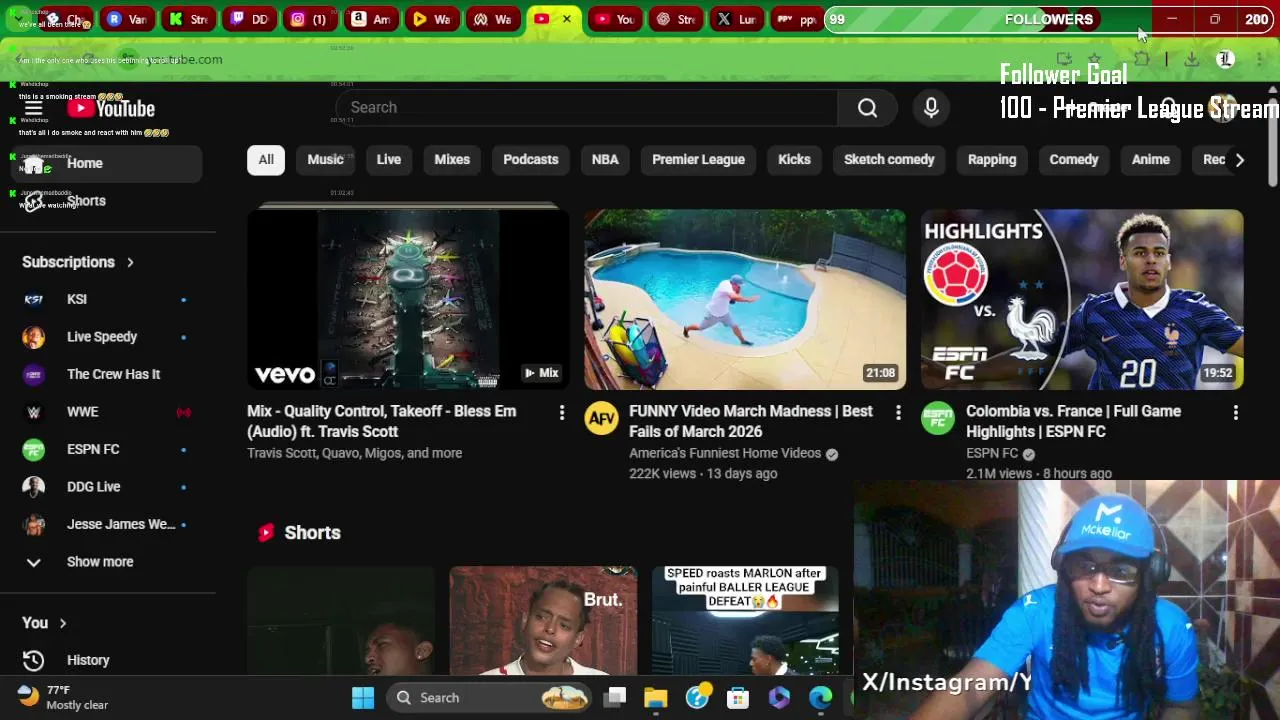The width and height of the screenshot is (1280, 720).
Task: Select the Music filter chip
Action: pyautogui.click(x=325, y=160)
